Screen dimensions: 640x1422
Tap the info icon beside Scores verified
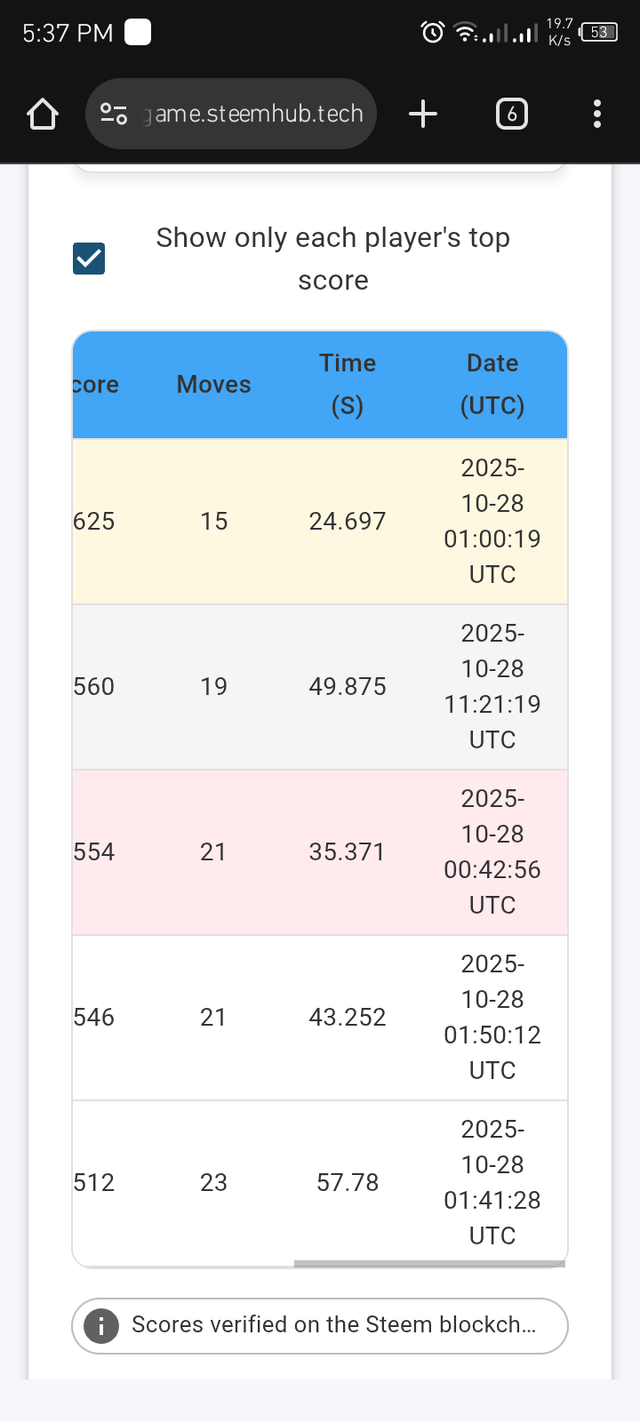pos(99,1326)
